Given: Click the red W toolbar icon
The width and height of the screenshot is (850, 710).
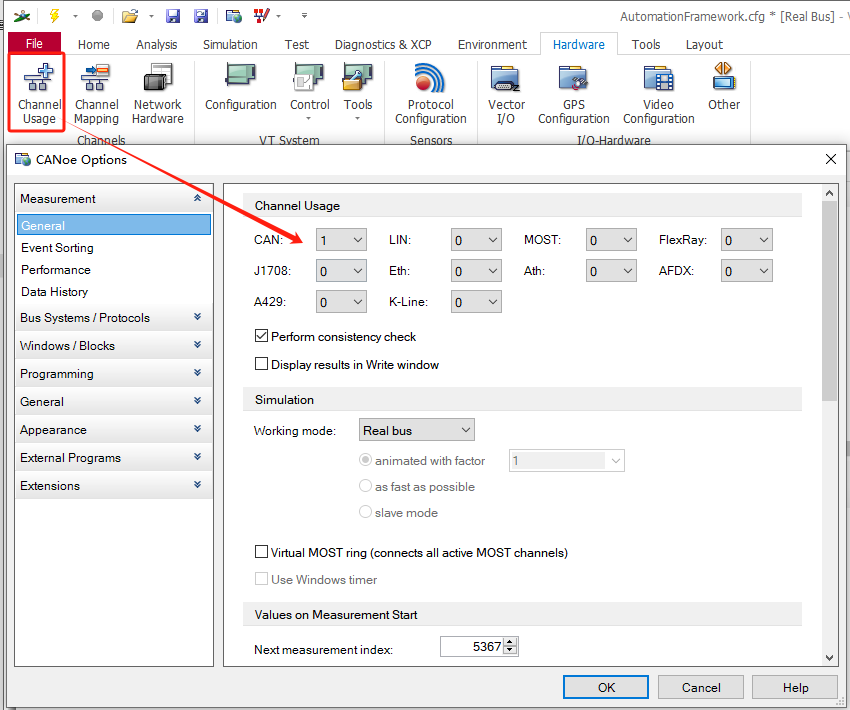Looking at the screenshot, I should 261,16.
